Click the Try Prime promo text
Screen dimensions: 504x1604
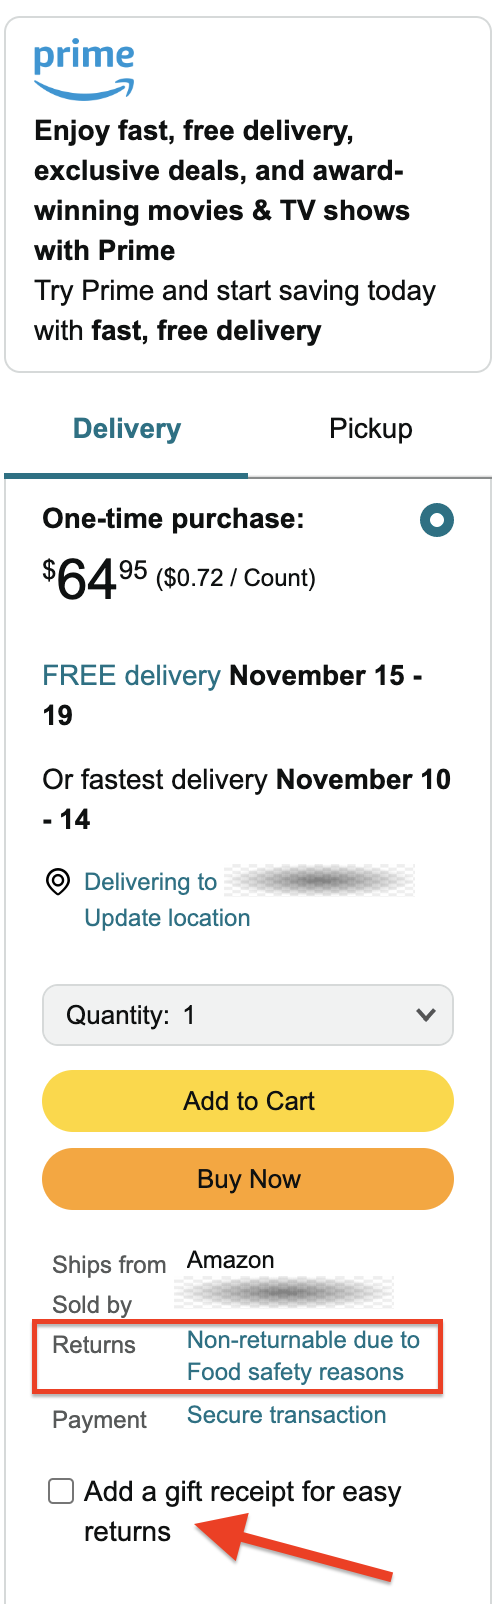pyautogui.click(x=235, y=311)
